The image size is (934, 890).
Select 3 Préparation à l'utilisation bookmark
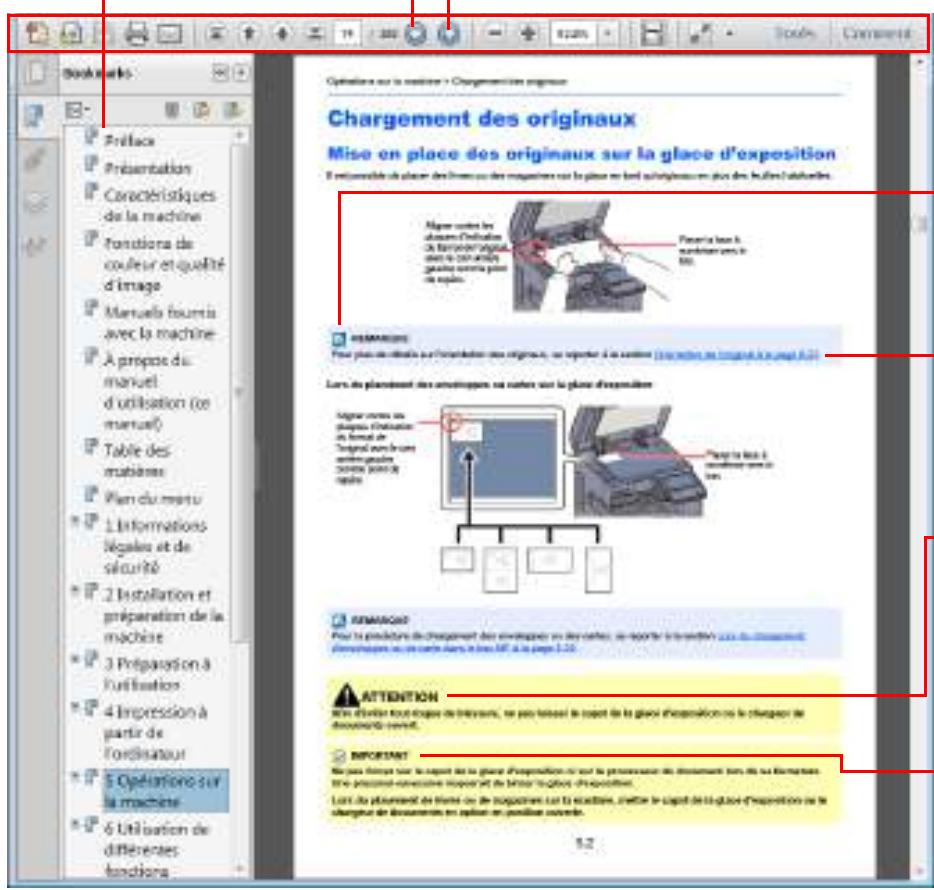point(157,674)
